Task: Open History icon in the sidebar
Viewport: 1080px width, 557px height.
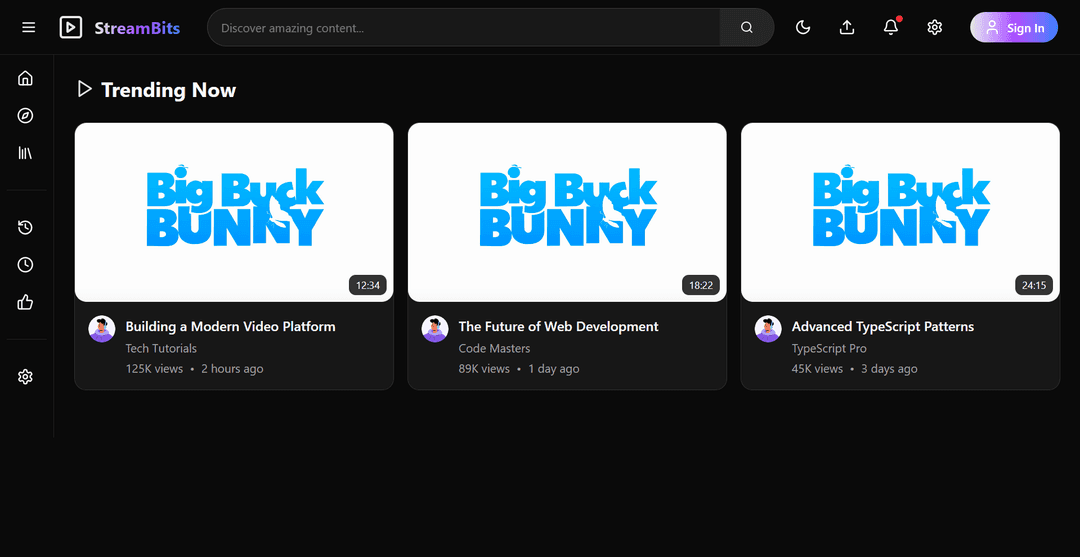Action: [25, 227]
